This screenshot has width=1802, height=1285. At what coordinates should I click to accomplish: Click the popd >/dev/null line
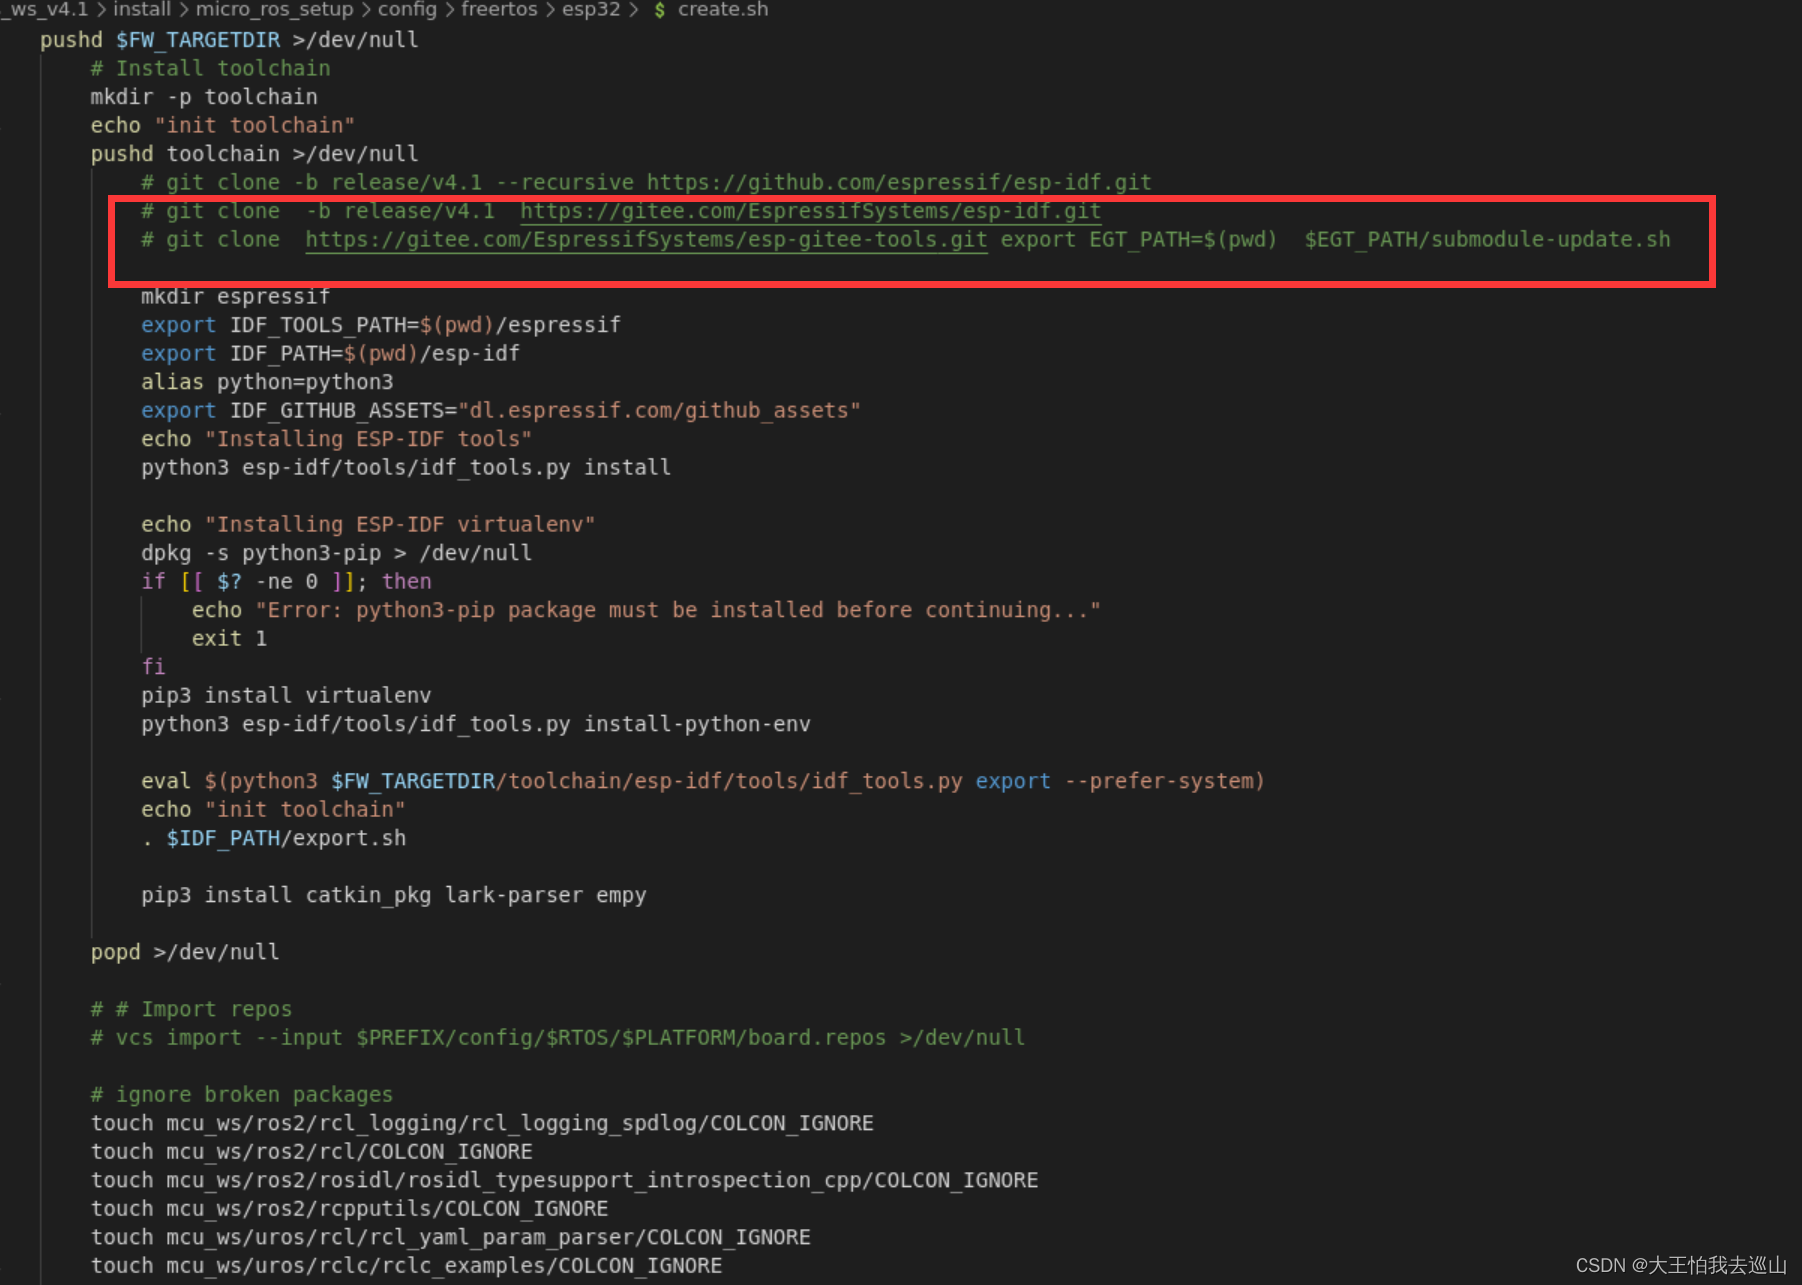tap(184, 952)
